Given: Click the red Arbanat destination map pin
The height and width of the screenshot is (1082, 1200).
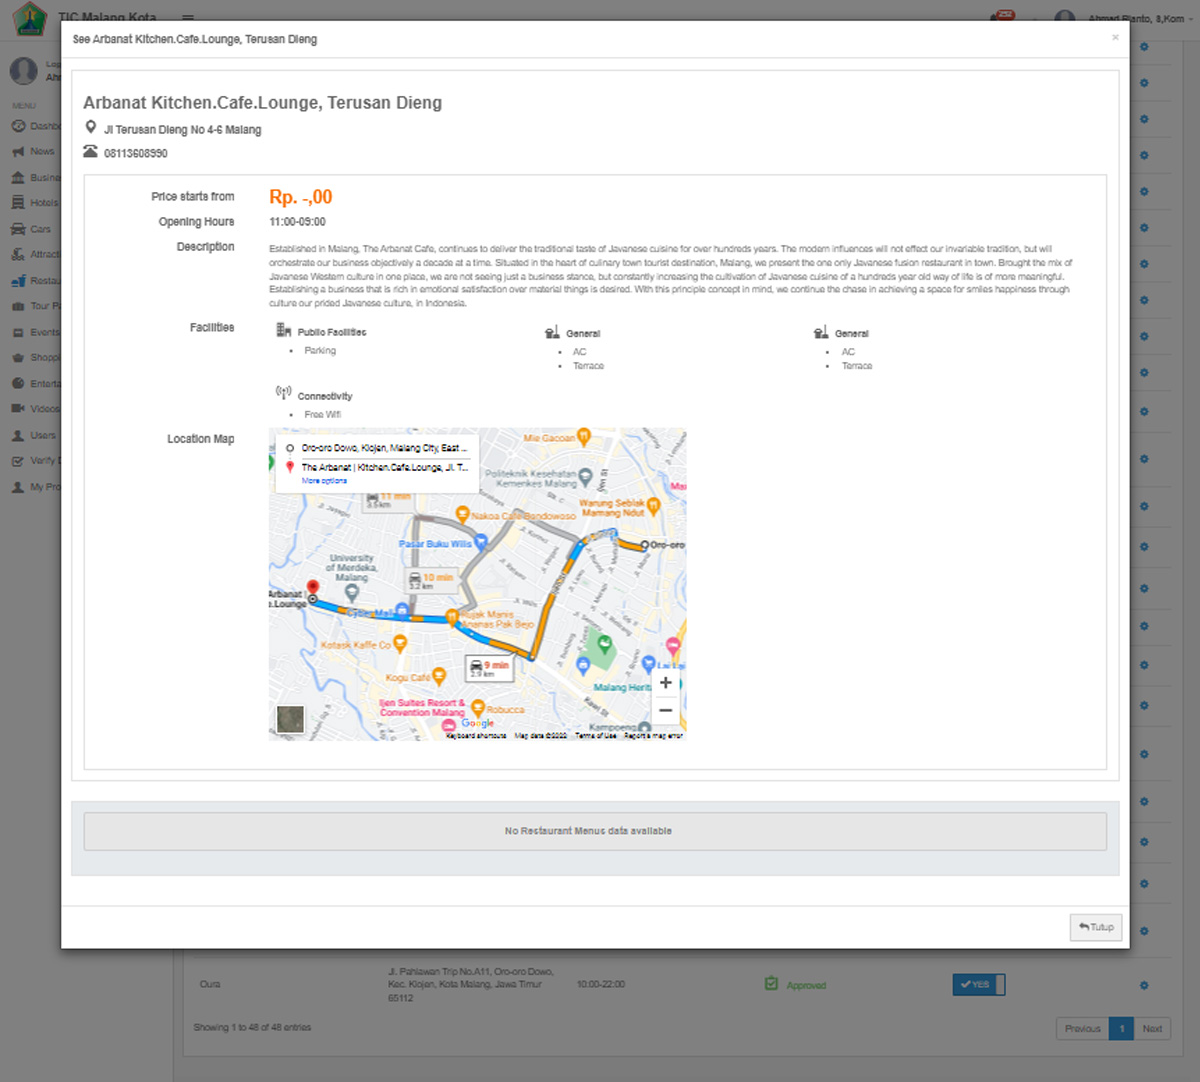Looking at the screenshot, I should point(313,588).
